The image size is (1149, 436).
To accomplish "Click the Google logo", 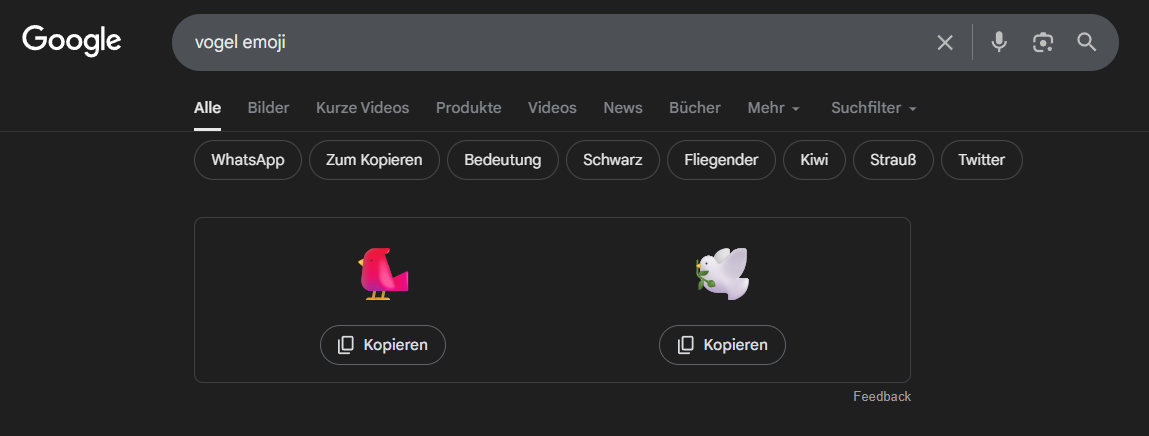I will (x=72, y=41).
